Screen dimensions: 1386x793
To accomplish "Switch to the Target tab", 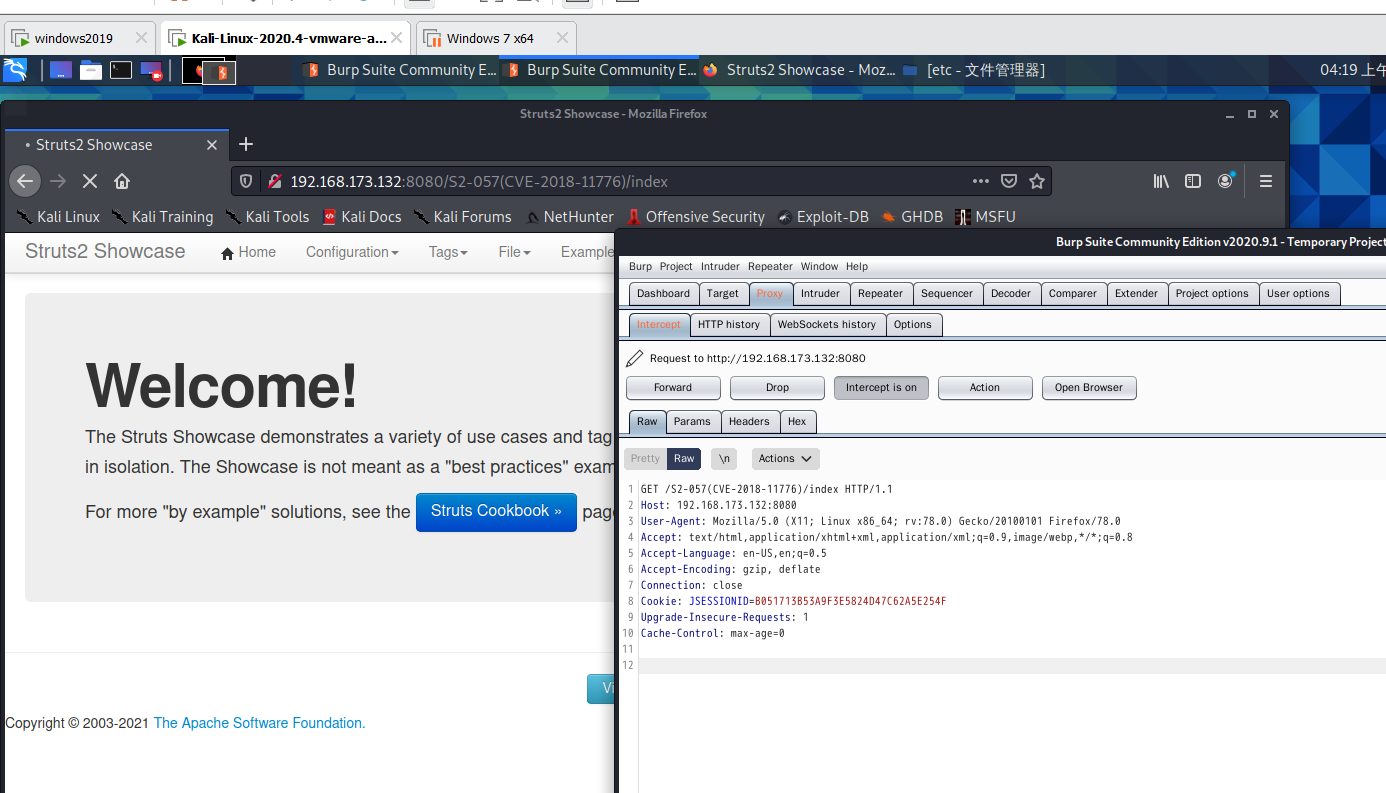I will click(x=722, y=294).
